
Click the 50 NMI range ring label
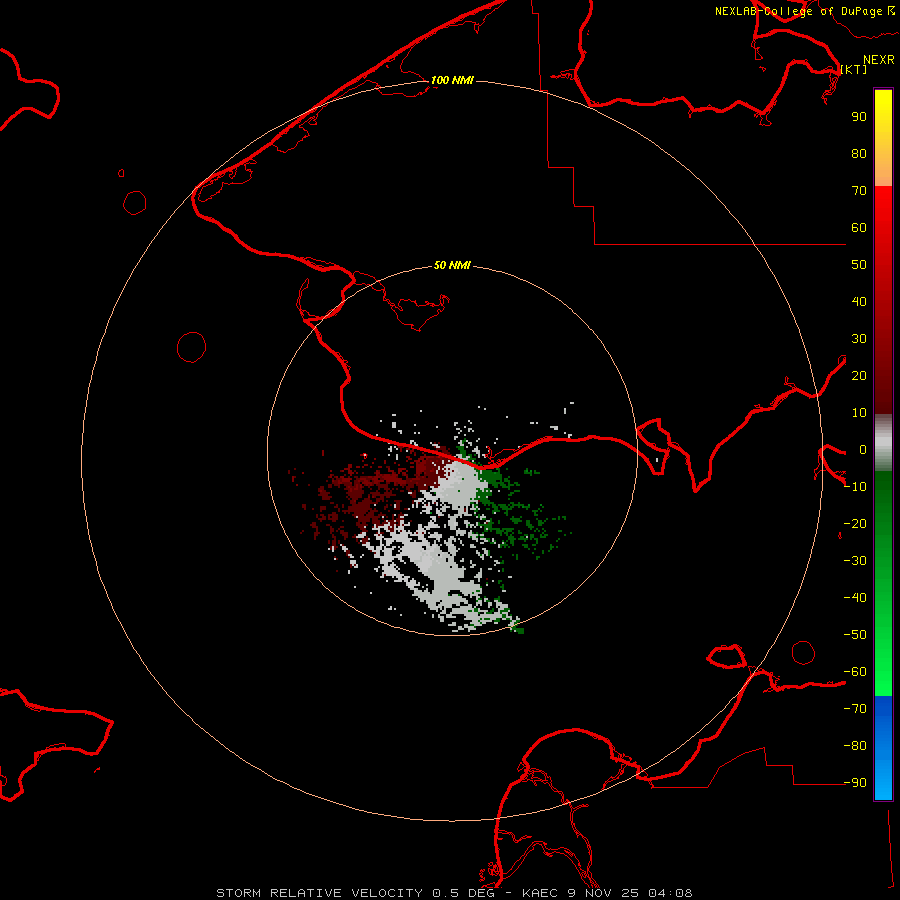pyautogui.click(x=452, y=265)
